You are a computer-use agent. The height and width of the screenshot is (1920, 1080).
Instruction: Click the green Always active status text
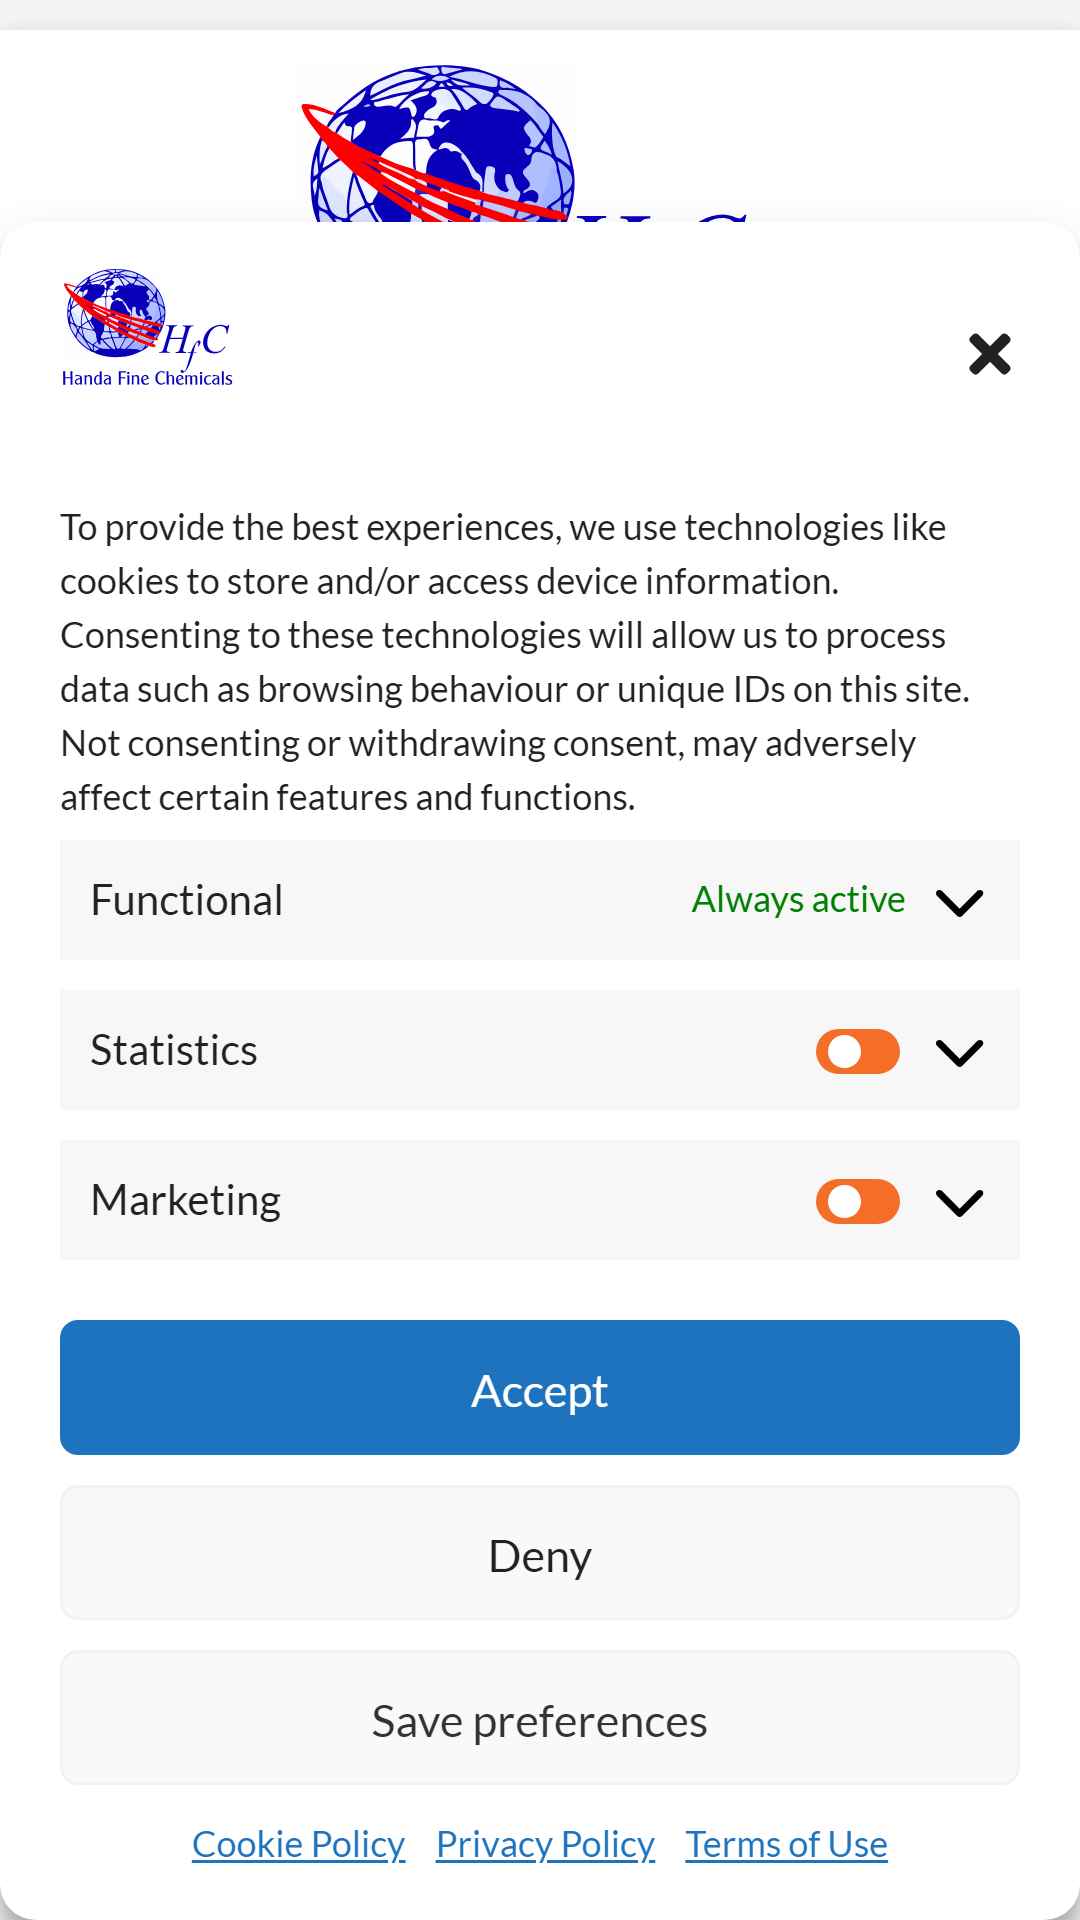pyautogui.click(x=798, y=900)
